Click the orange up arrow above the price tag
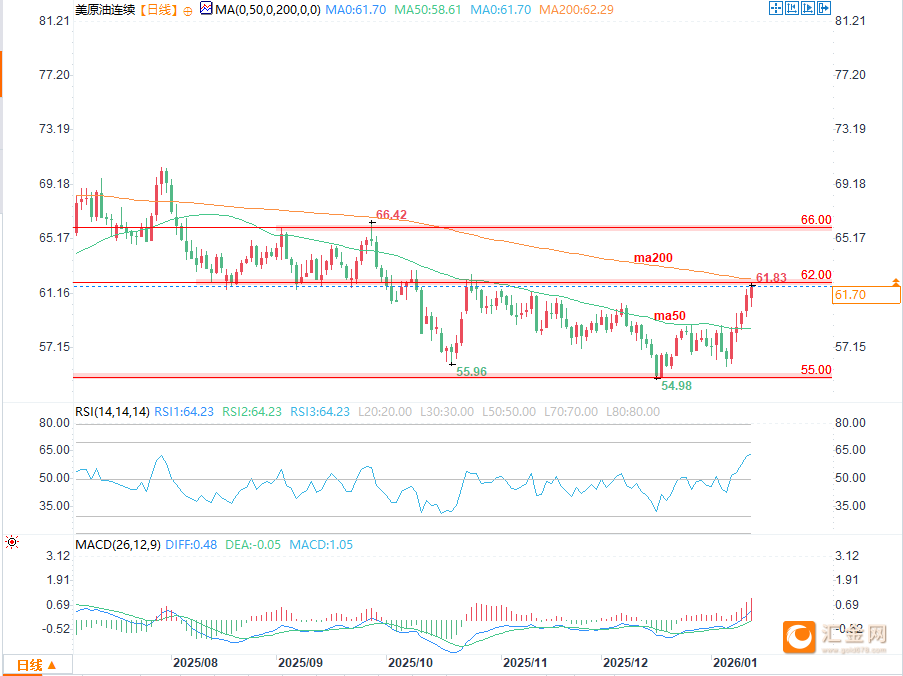Screen dimensions: 903x676 click(896, 282)
